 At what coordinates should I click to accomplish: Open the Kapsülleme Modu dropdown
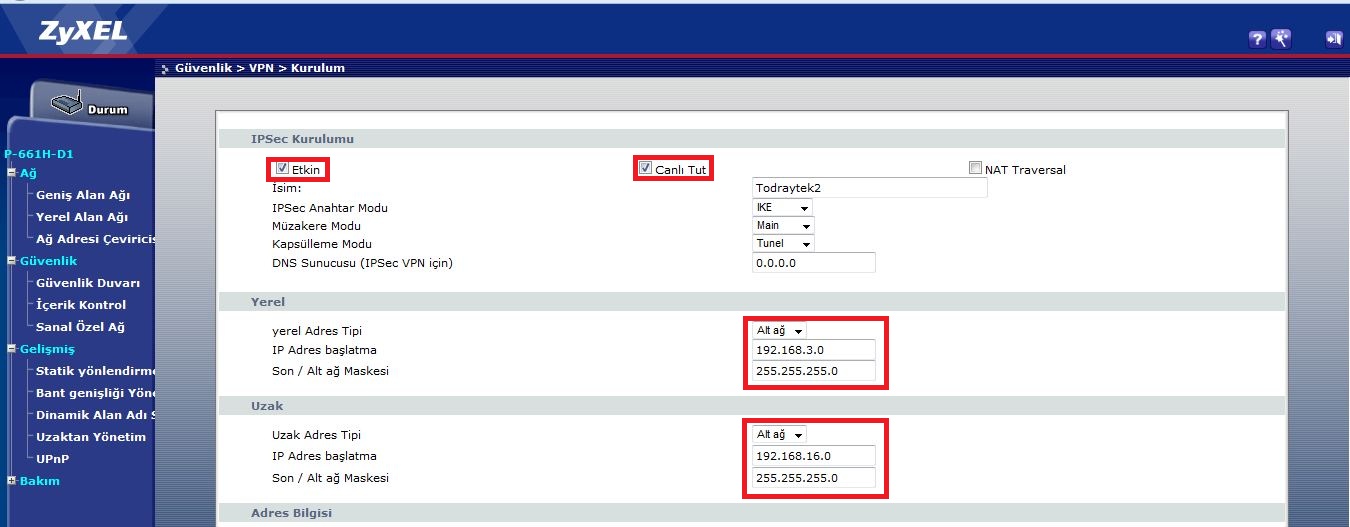tap(783, 244)
